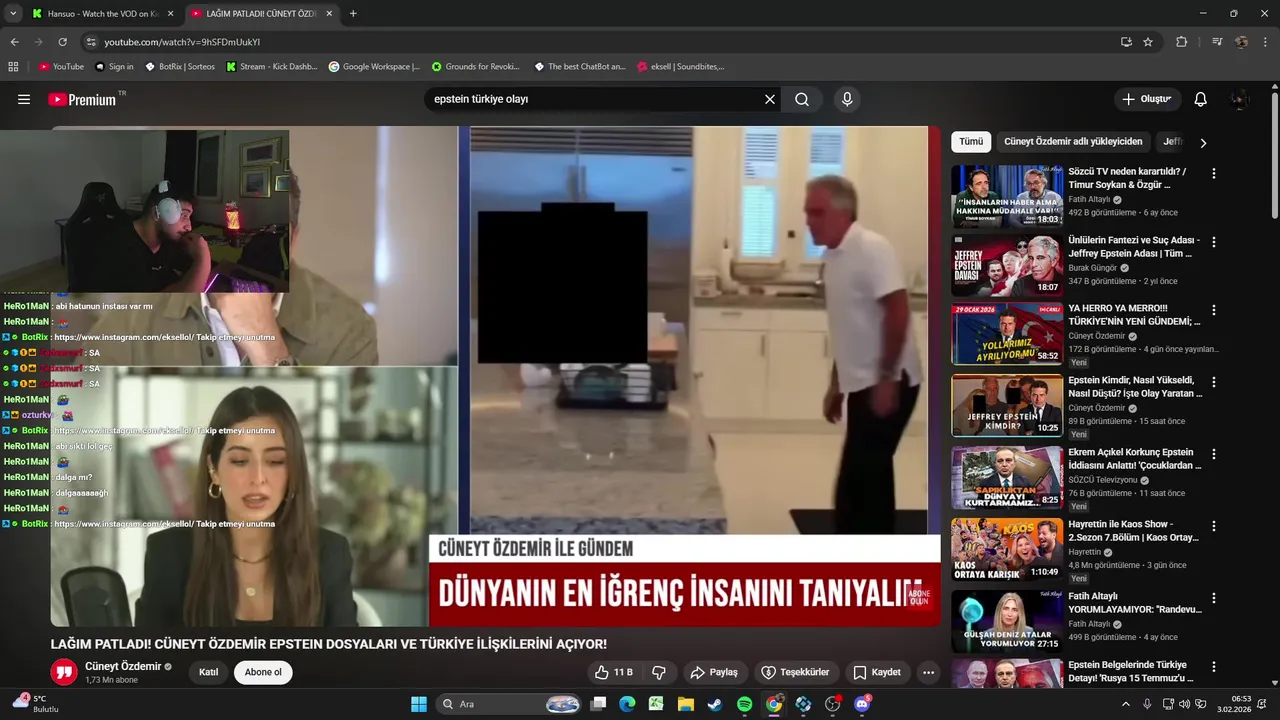Viewport: 1280px width, 720px height.
Task: Reload the page
Action: tap(62, 42)
